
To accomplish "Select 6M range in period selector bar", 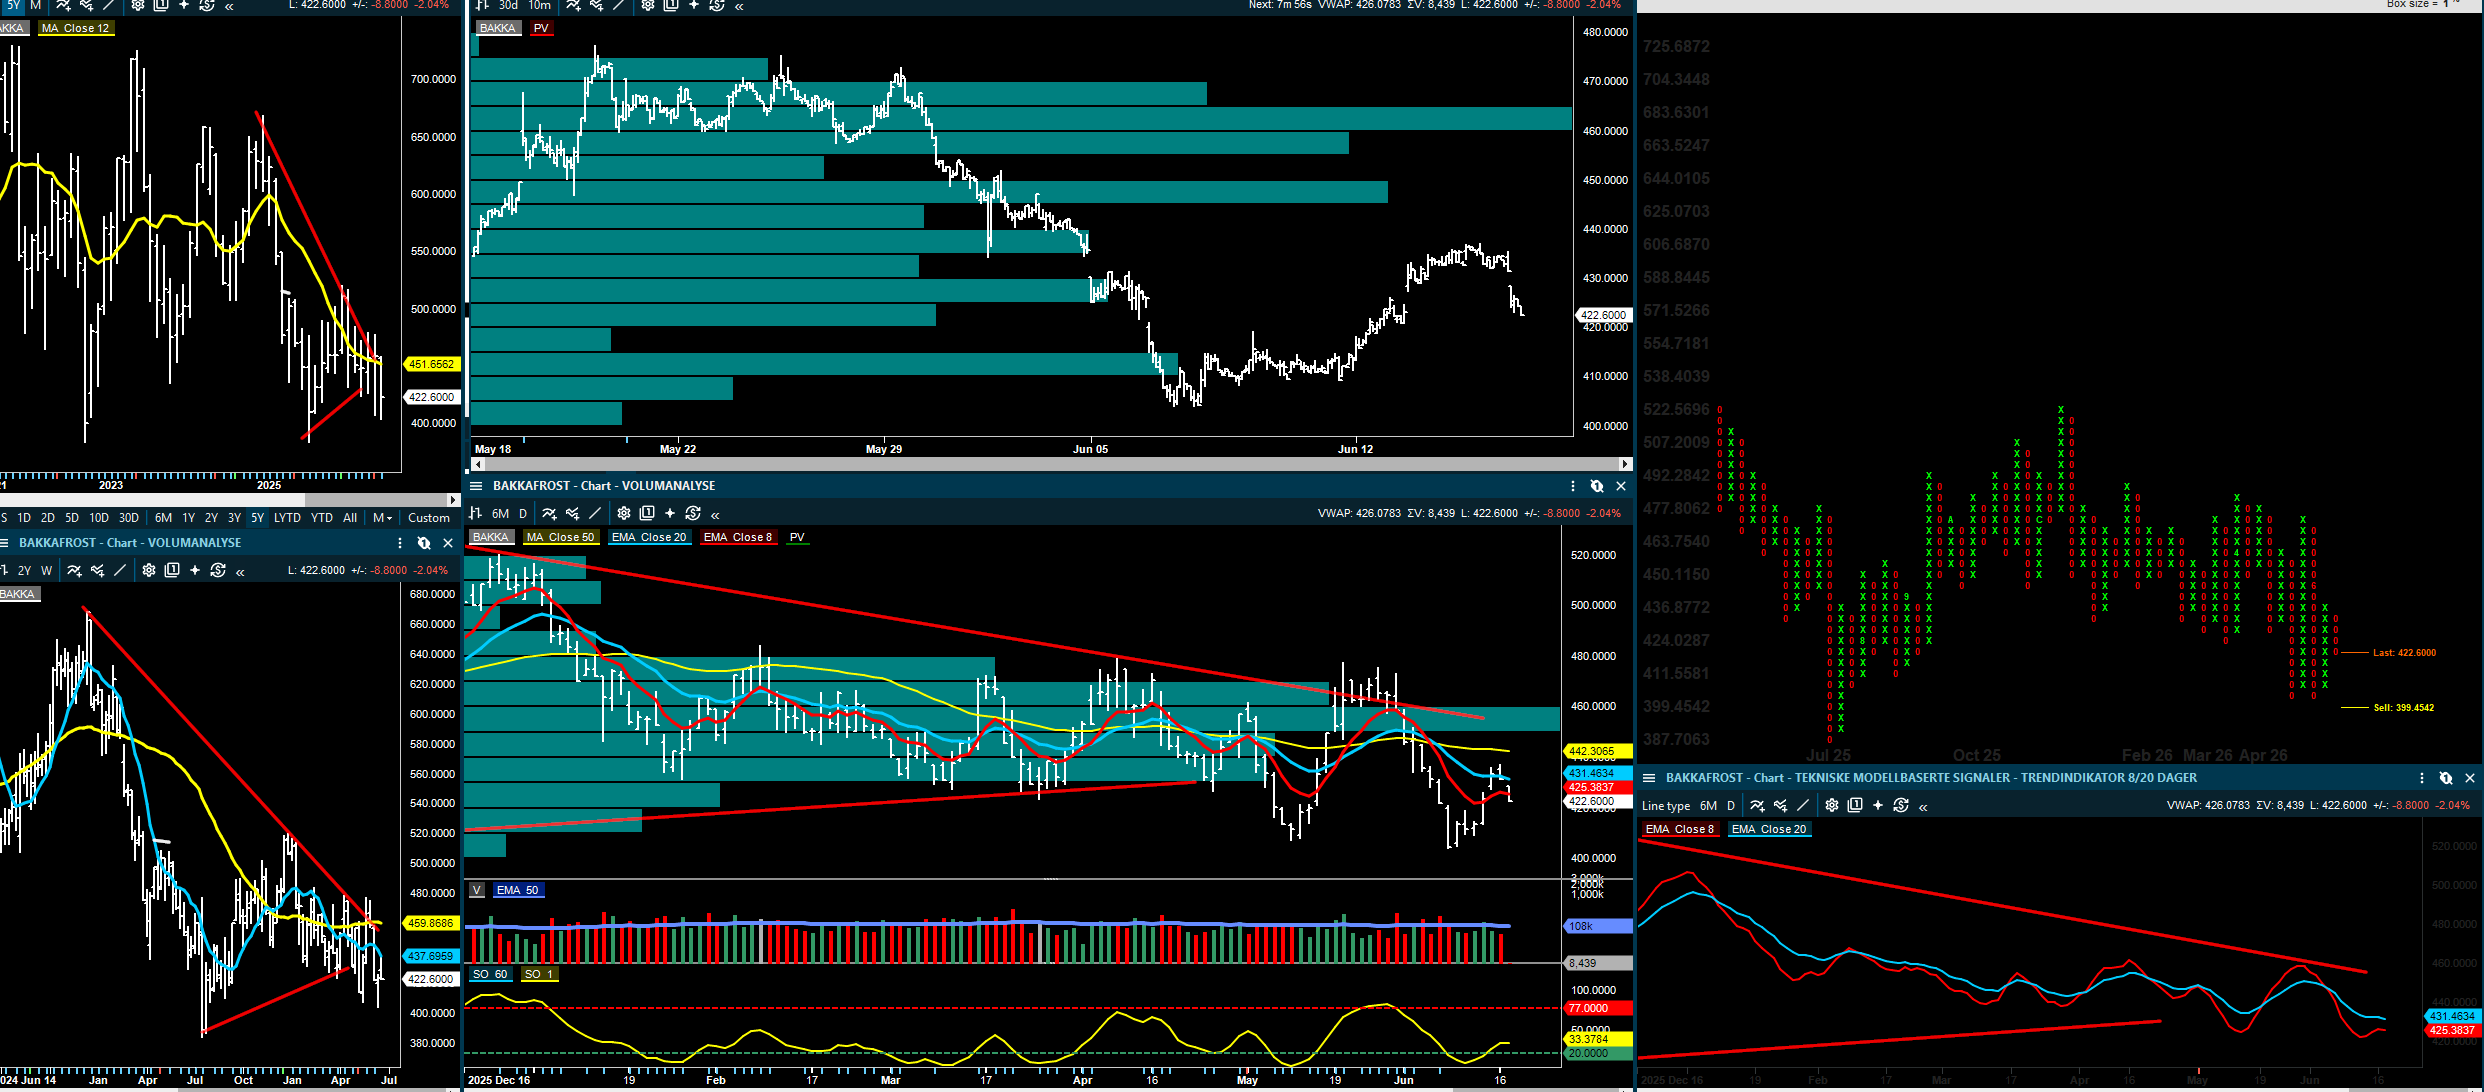I will pyautogui.click(x=163, y=518).
